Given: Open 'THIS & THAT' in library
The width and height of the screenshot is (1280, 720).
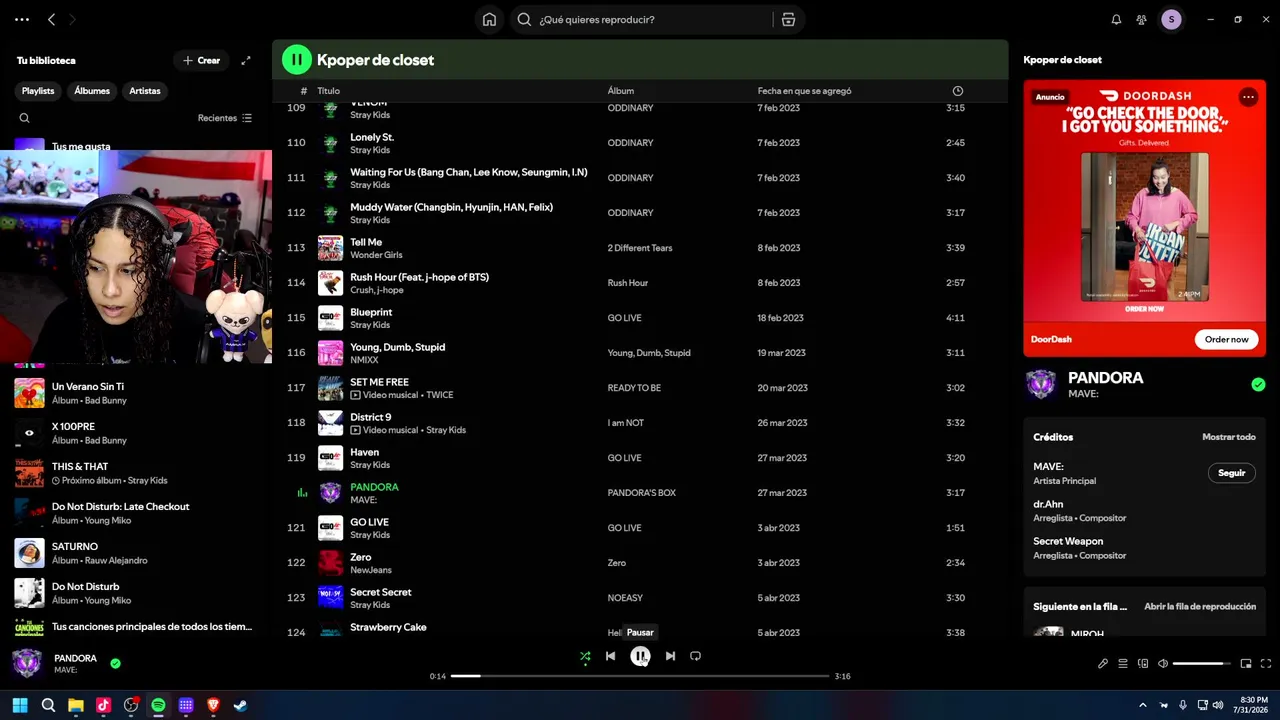Looking at the screenshot, I should [x=136, y=473].
